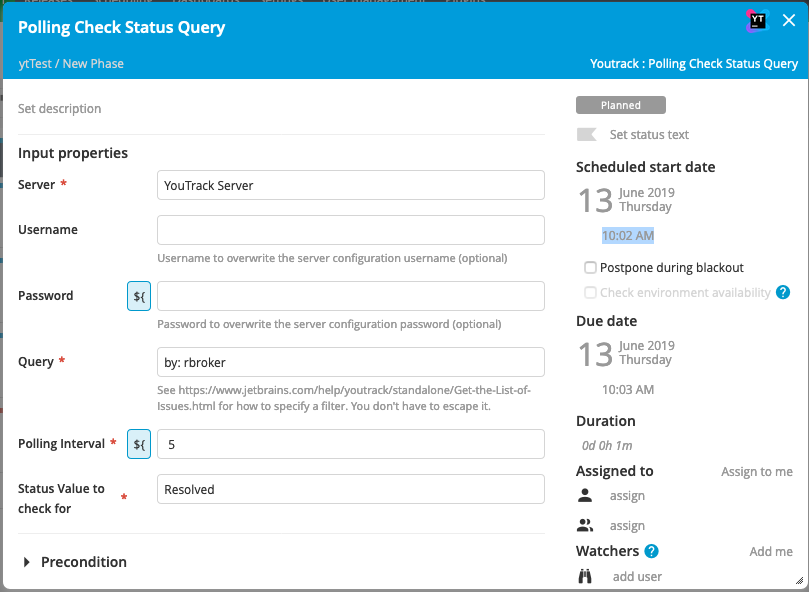The width and height of the screenshot is (809, 592).
Task: Click the Input properties heading
Action: [x=73, y=153]
